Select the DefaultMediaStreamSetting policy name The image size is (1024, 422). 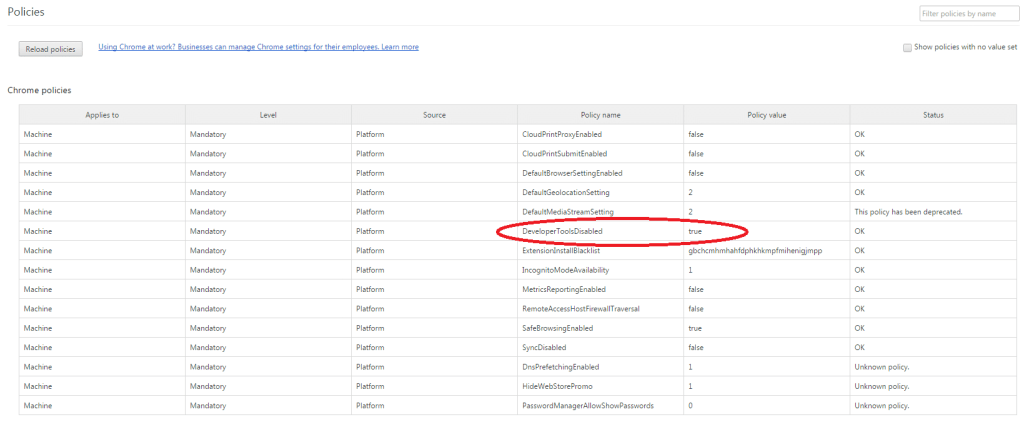coord(566,212)
